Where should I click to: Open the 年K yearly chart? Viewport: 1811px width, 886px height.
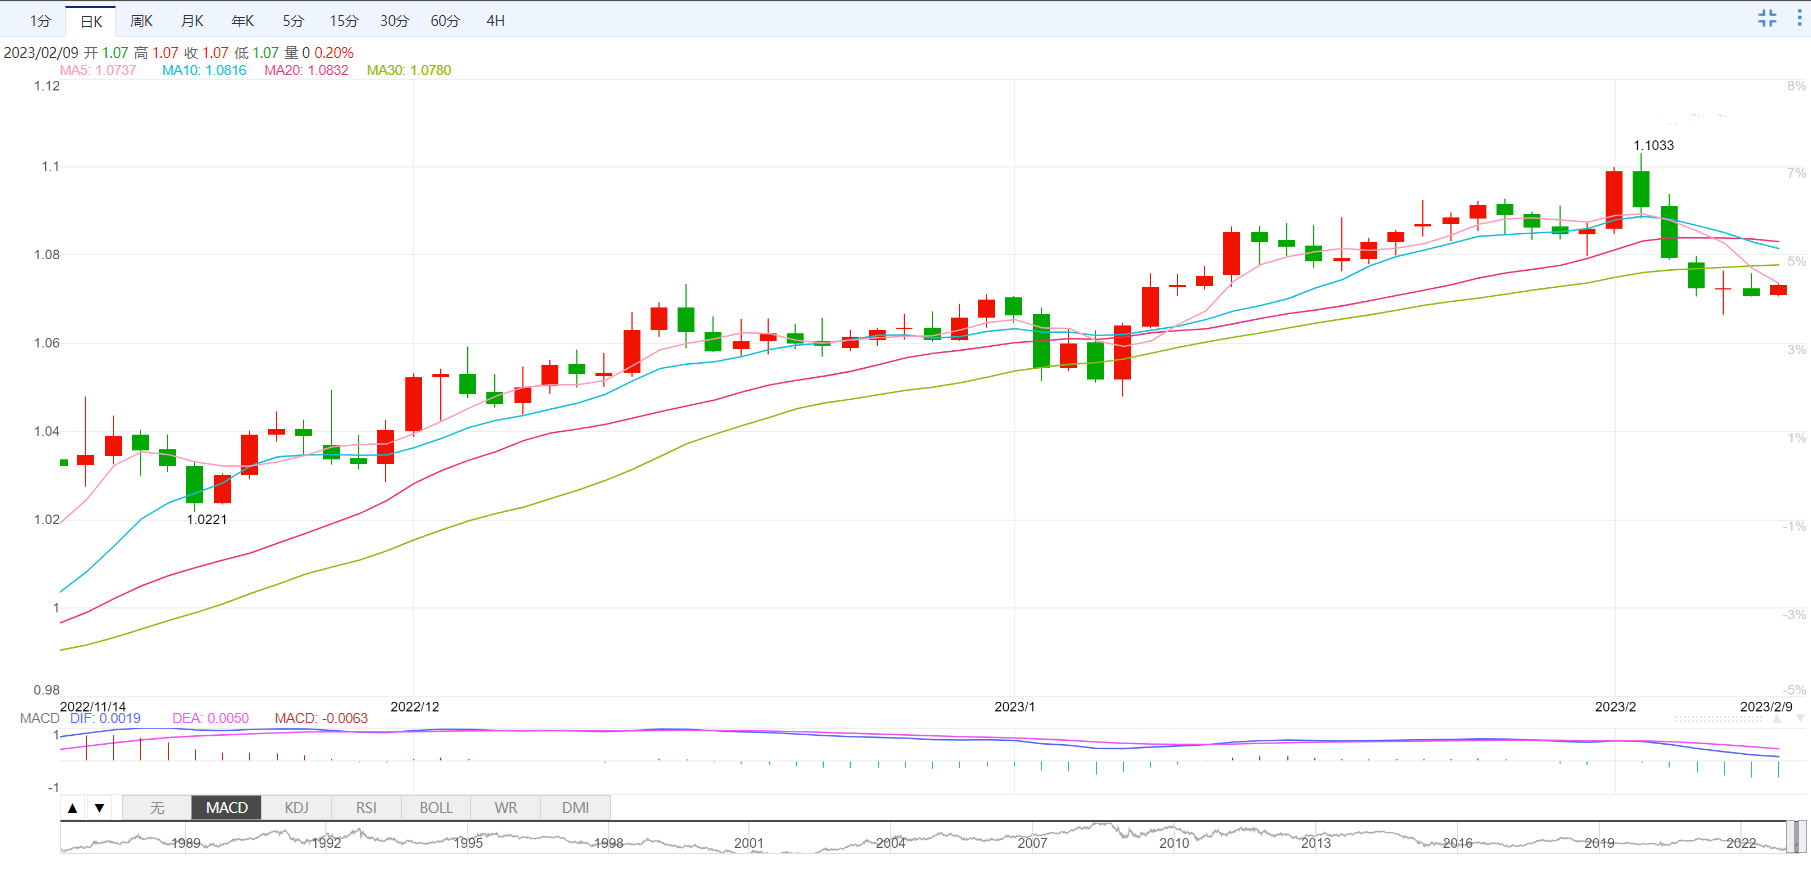[243, 21]
